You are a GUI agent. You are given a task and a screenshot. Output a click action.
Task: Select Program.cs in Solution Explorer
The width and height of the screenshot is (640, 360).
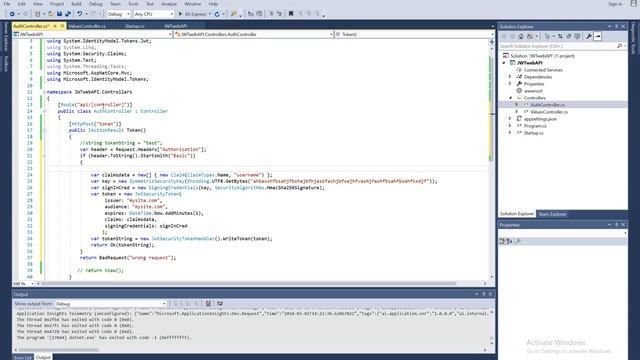tap(535, 126)
